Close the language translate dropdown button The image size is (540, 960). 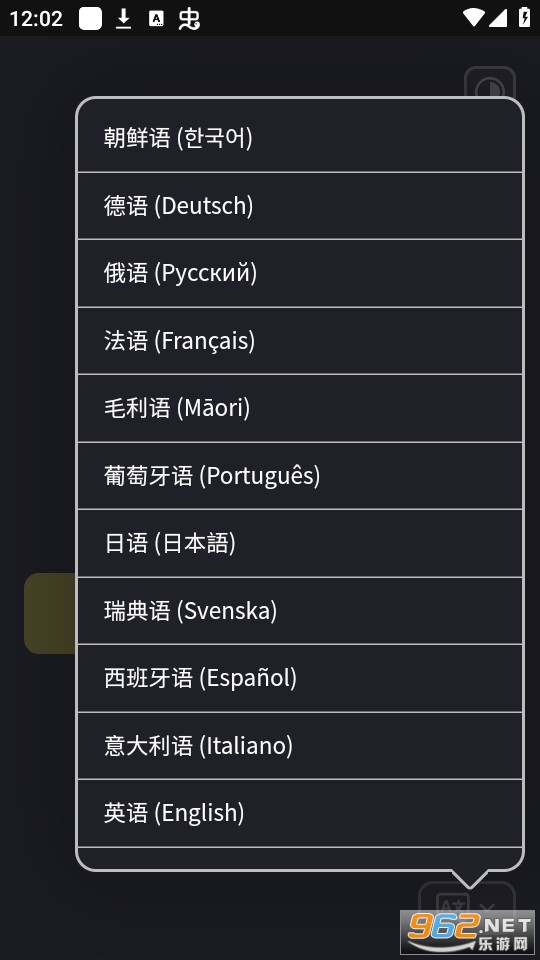point(467,906)
